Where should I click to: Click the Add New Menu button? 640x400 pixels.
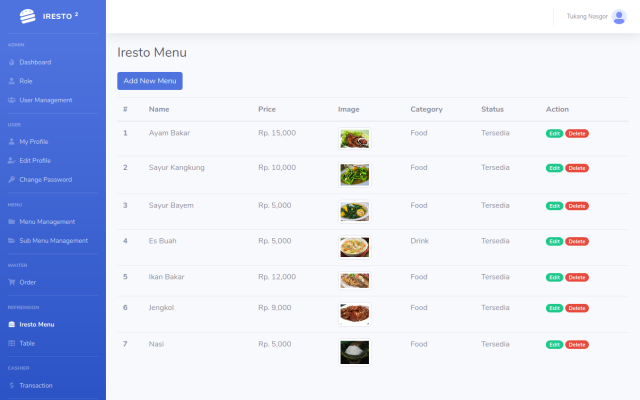[150, 81]
